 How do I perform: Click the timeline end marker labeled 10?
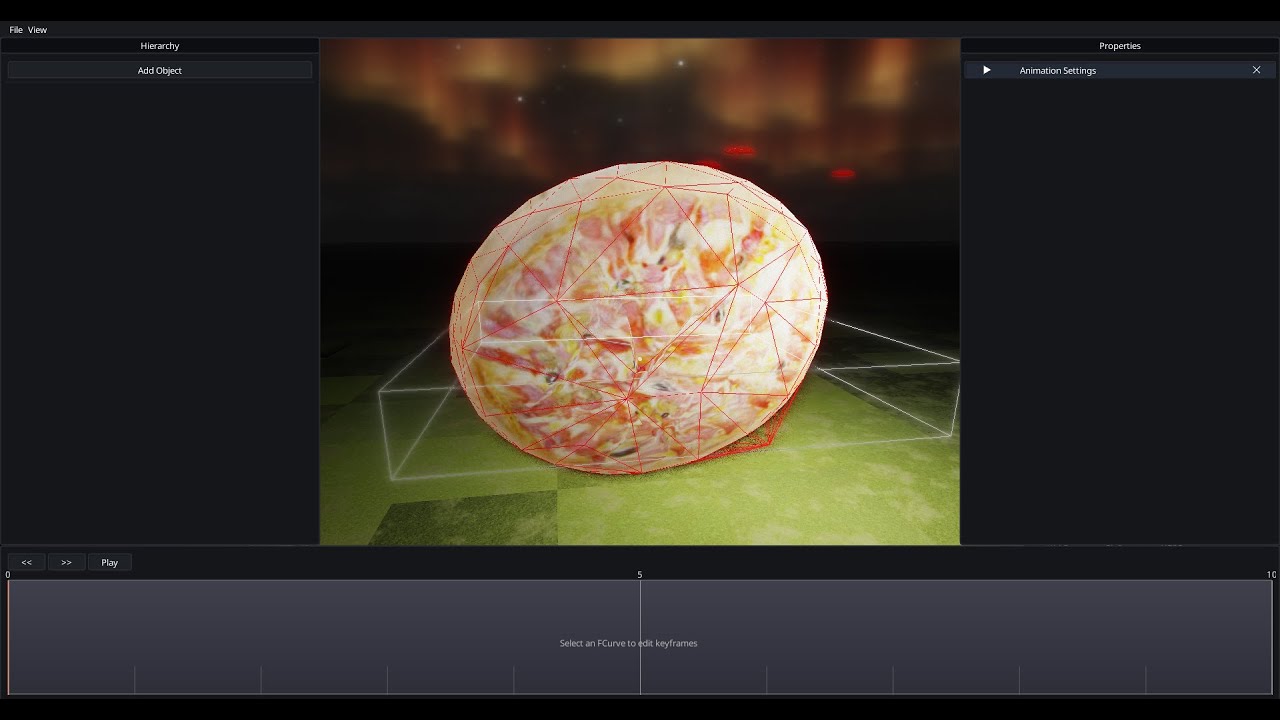coord(1270,575)
